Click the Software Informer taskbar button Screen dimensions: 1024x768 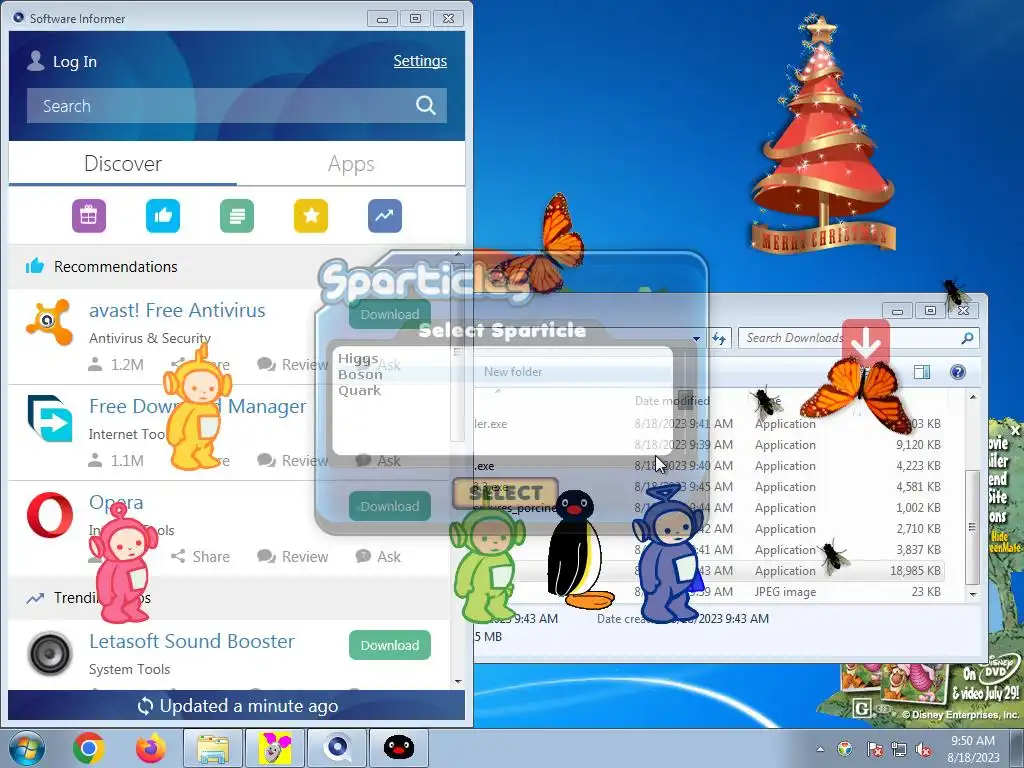[337, 748]
